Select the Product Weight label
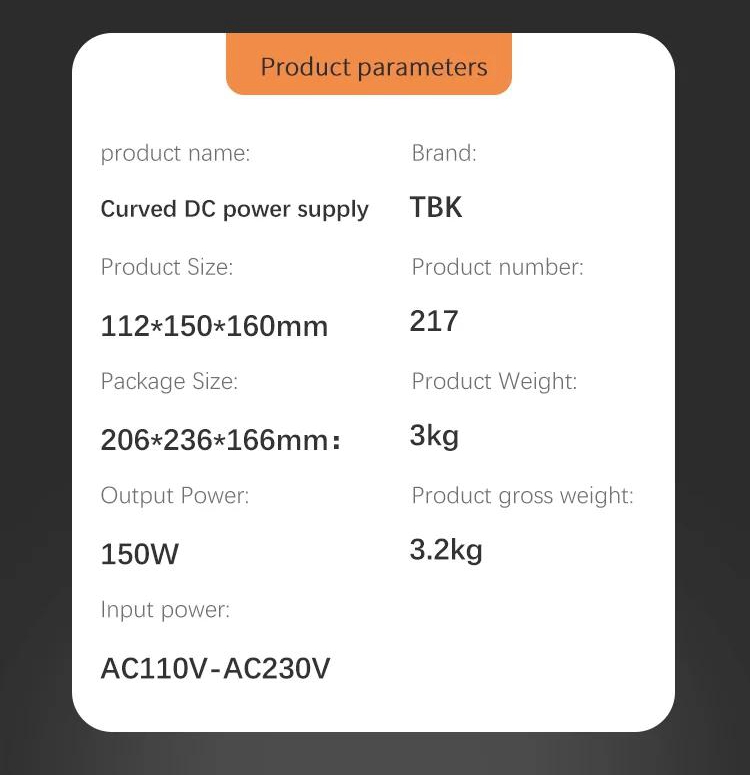This screenshot has height=775, width=750. [494, 382]
